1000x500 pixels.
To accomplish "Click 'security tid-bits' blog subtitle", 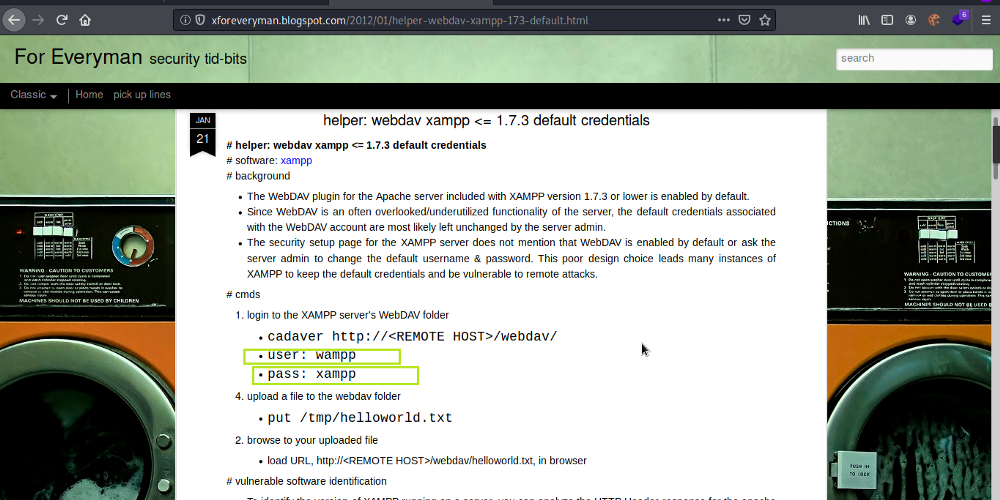I will click(x=198, y=59).
